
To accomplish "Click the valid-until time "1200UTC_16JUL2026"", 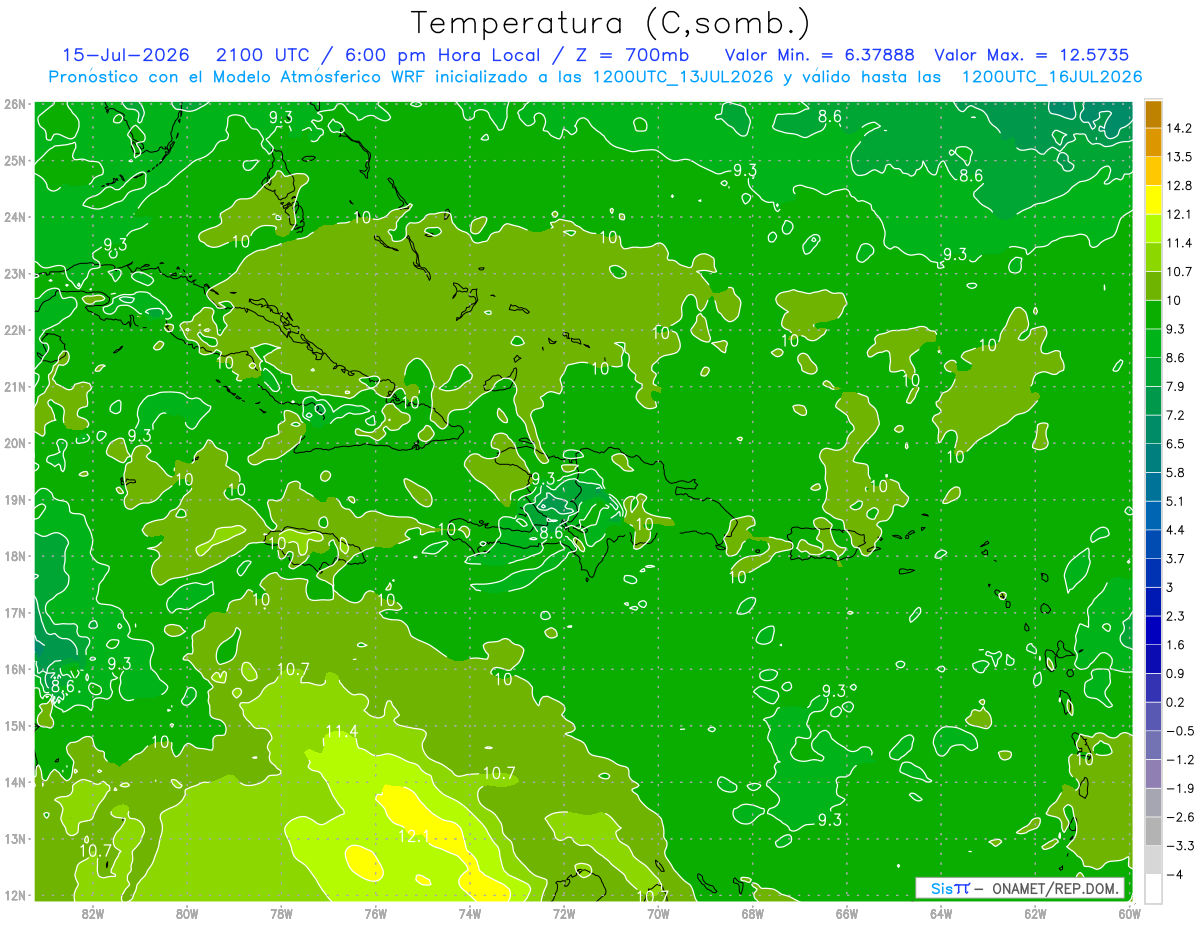I will pos(1051,77).
